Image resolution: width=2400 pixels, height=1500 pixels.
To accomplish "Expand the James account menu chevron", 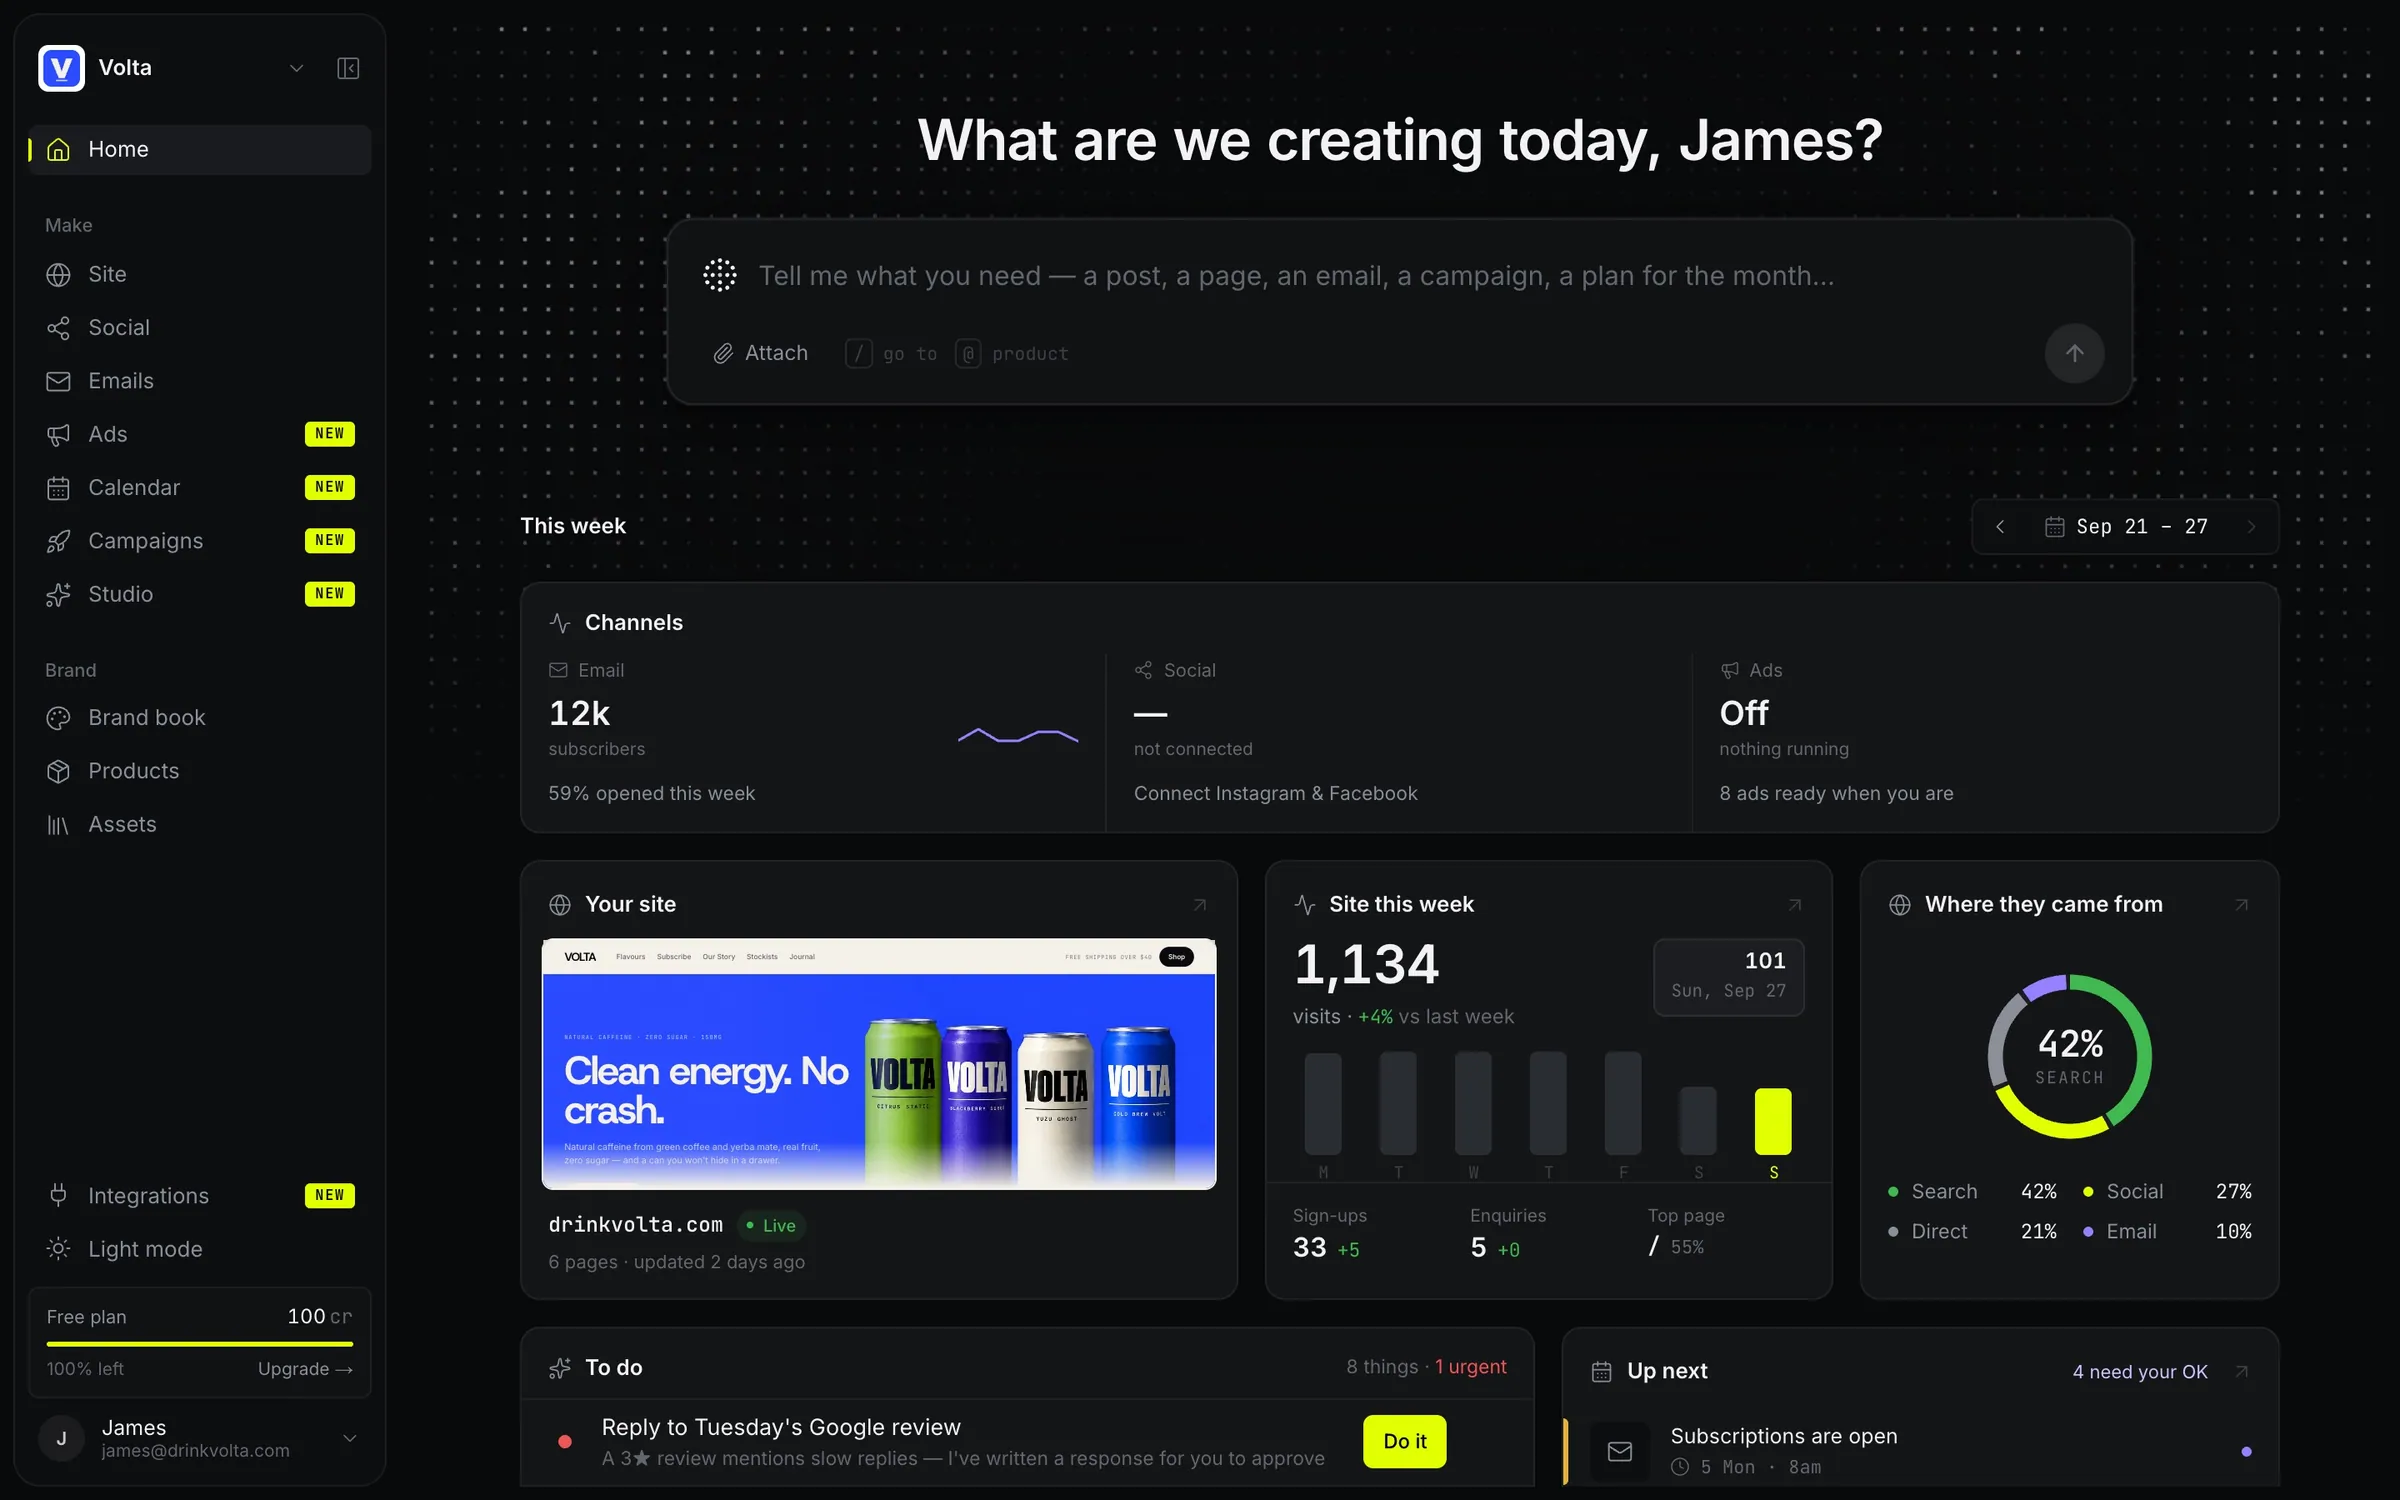I will coord(350,1438).
